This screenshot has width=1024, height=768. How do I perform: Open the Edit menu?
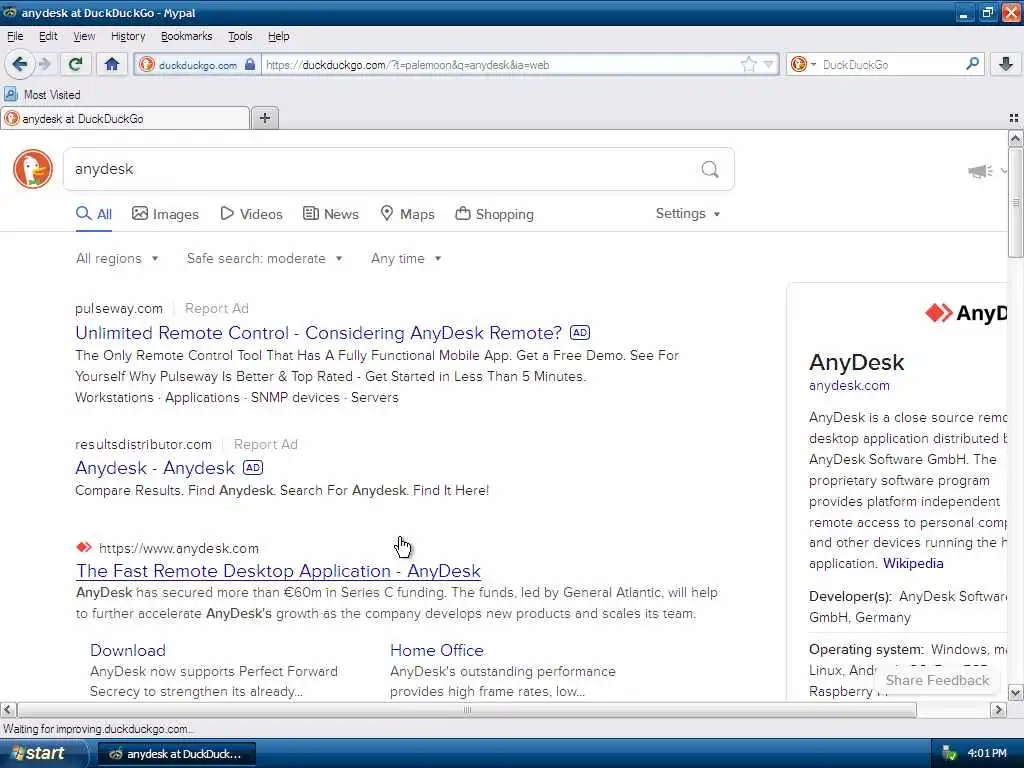(48, 36)
